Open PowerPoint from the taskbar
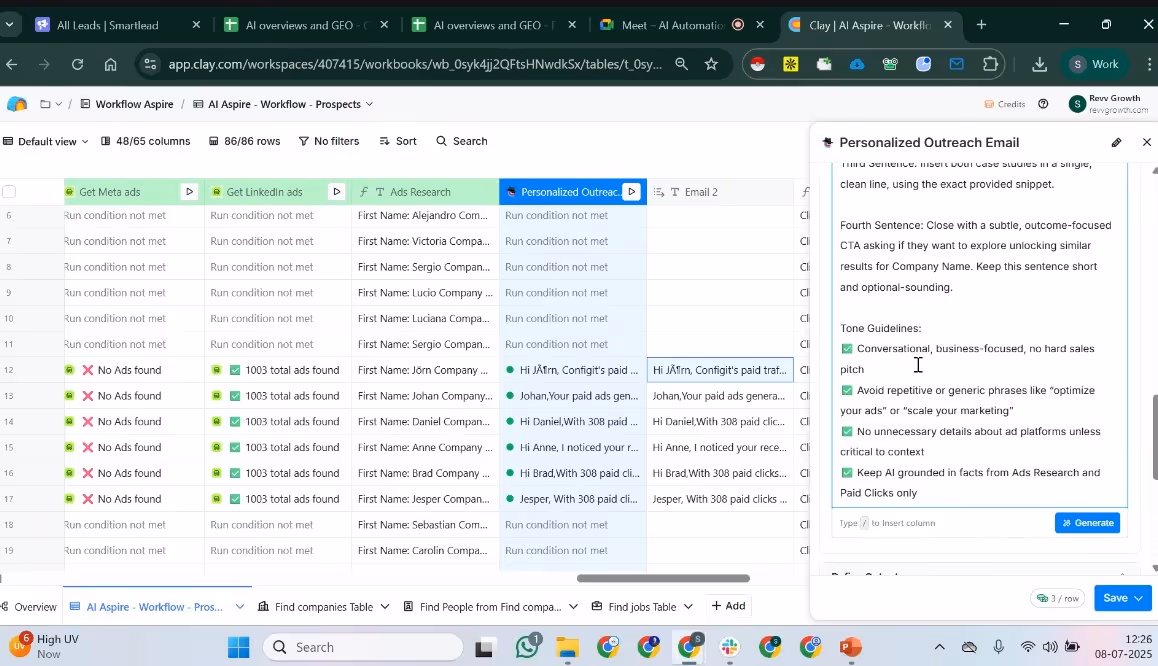Image resolution: width=1158 pixels, height=666 pixels. click(x=850, y=647)
